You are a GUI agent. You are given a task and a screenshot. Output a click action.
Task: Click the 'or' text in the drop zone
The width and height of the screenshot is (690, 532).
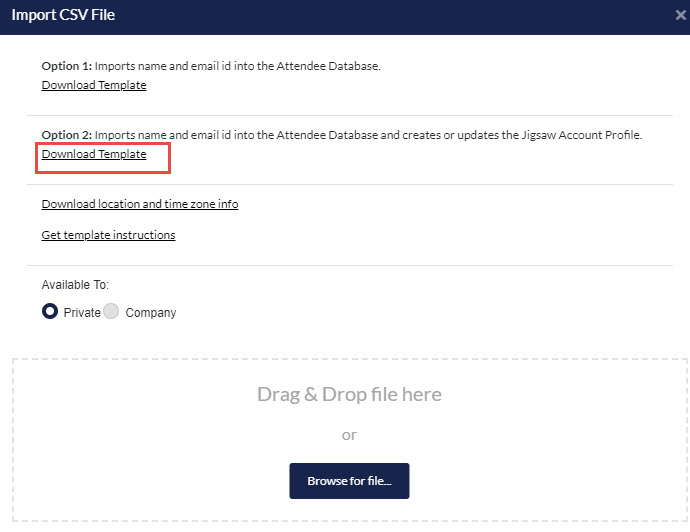tap(349, 435)
